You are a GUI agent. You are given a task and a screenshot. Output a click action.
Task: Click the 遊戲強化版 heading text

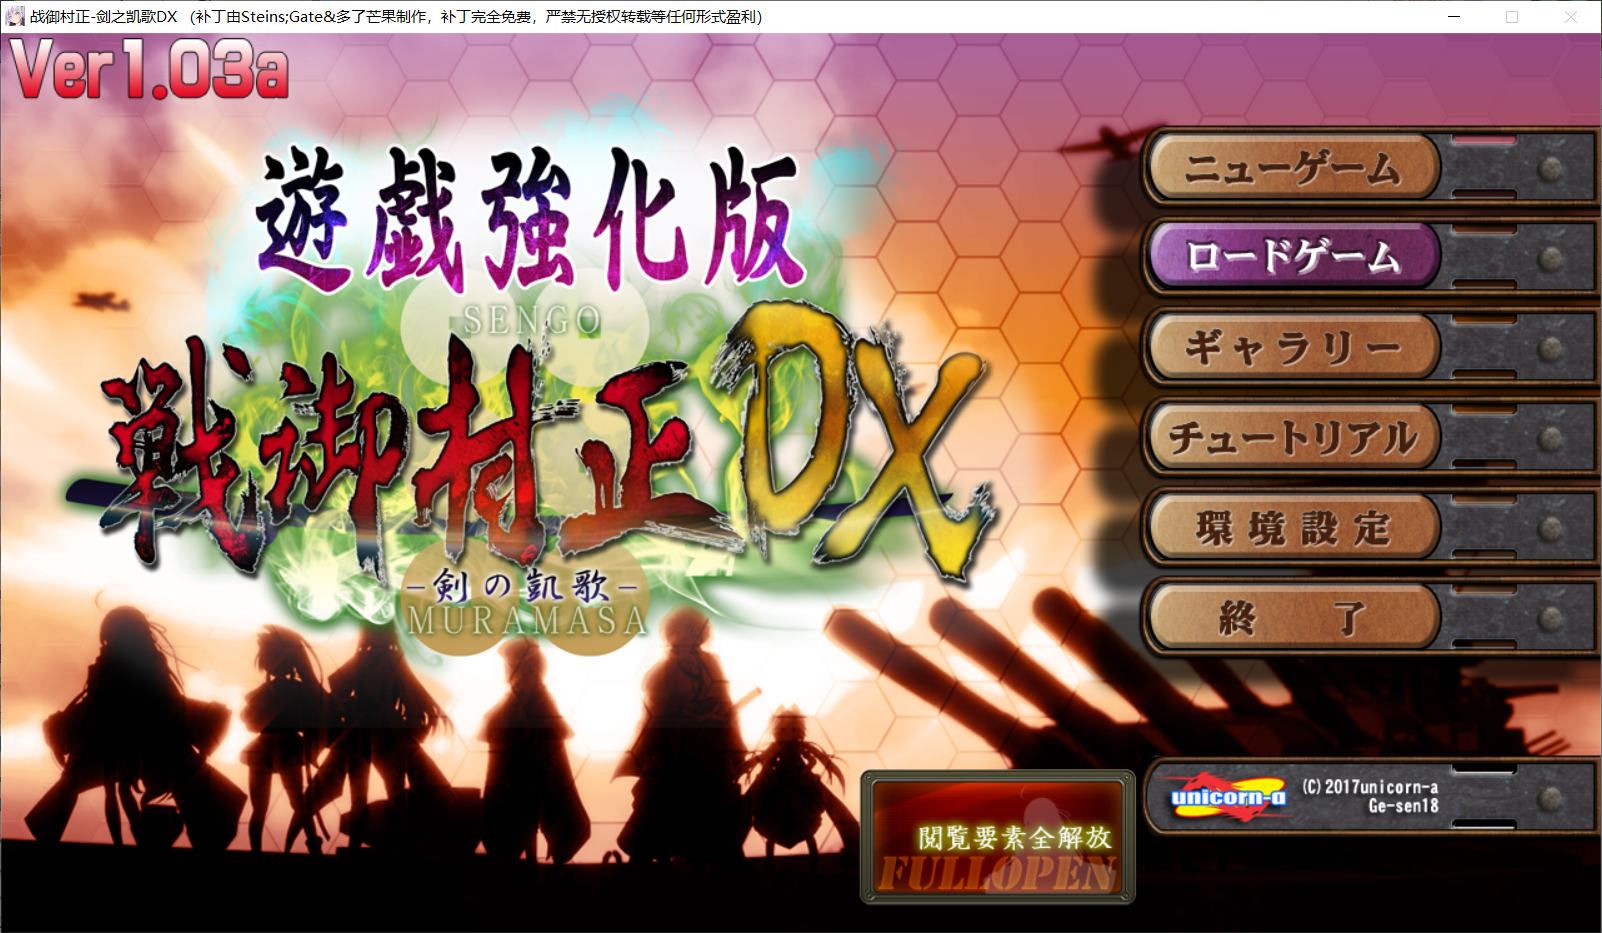tap(530, 218)
